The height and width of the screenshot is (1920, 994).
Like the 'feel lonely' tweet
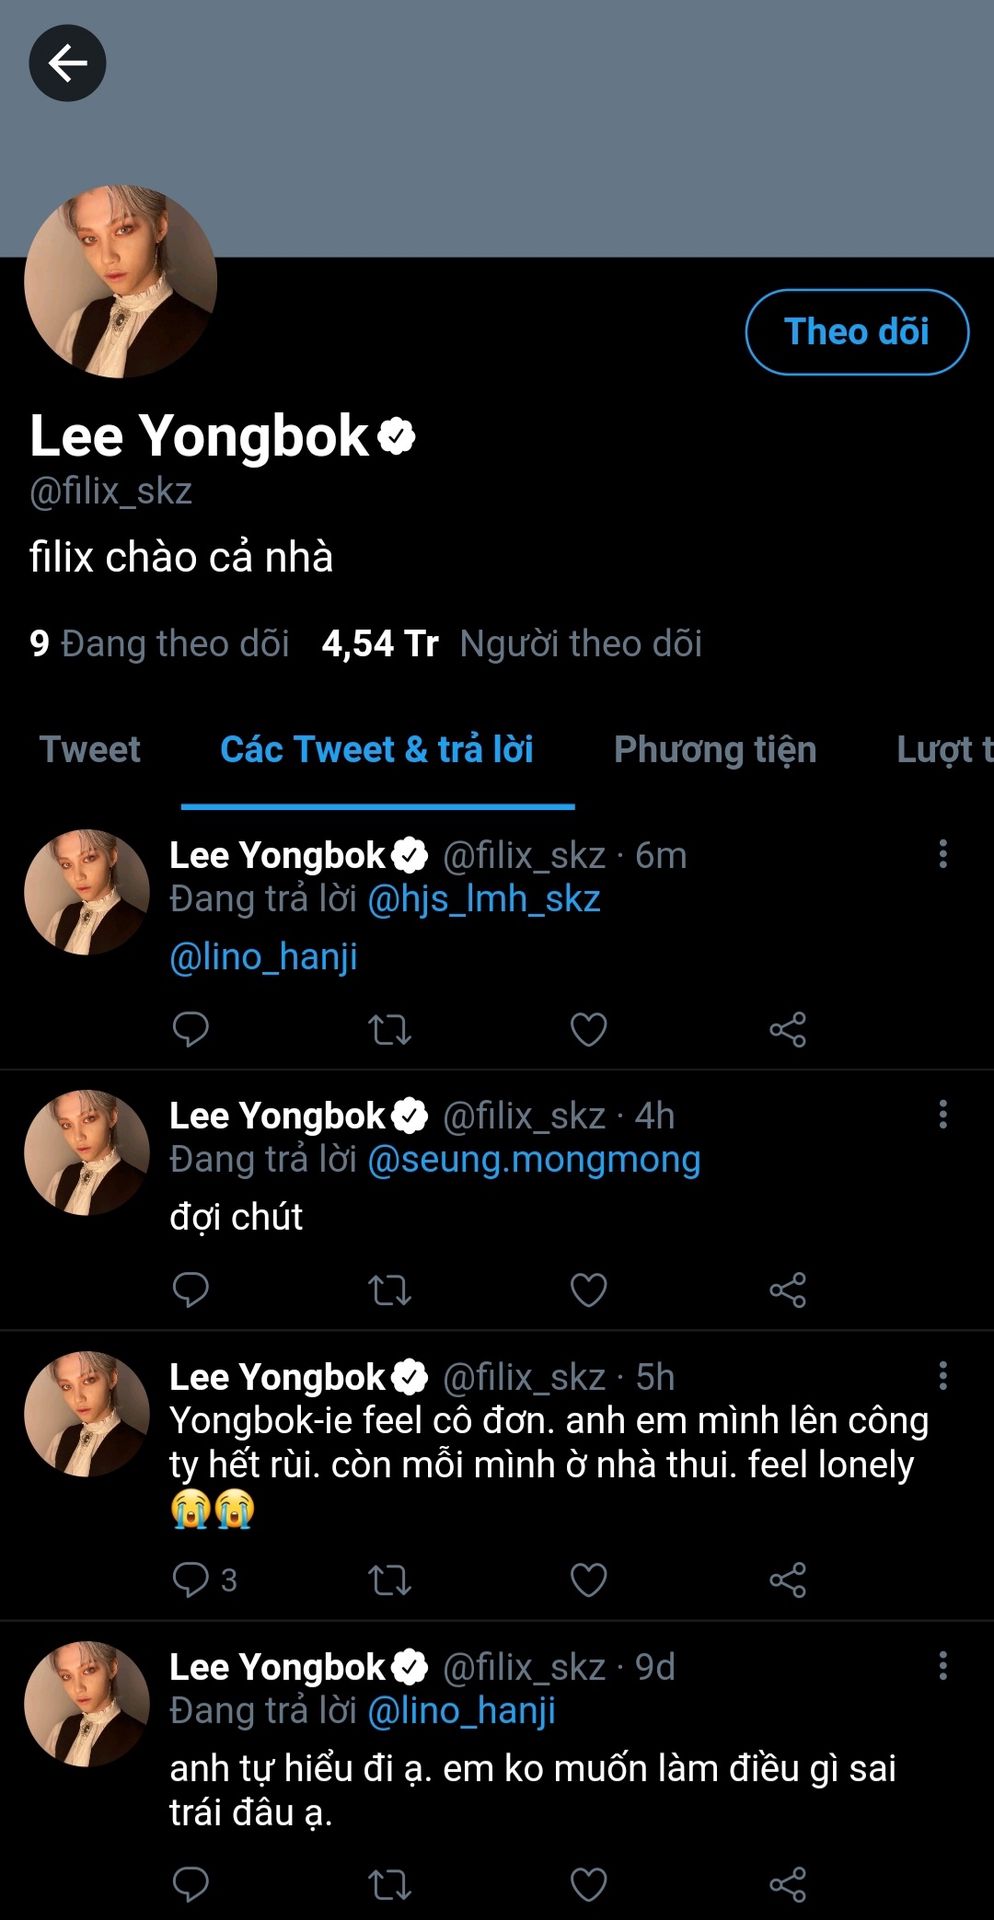588,1580
